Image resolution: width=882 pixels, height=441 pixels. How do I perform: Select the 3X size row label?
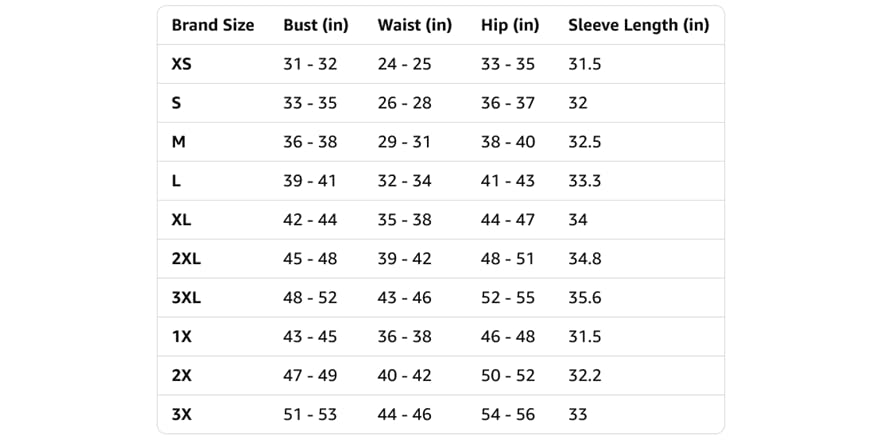point(182,415)
